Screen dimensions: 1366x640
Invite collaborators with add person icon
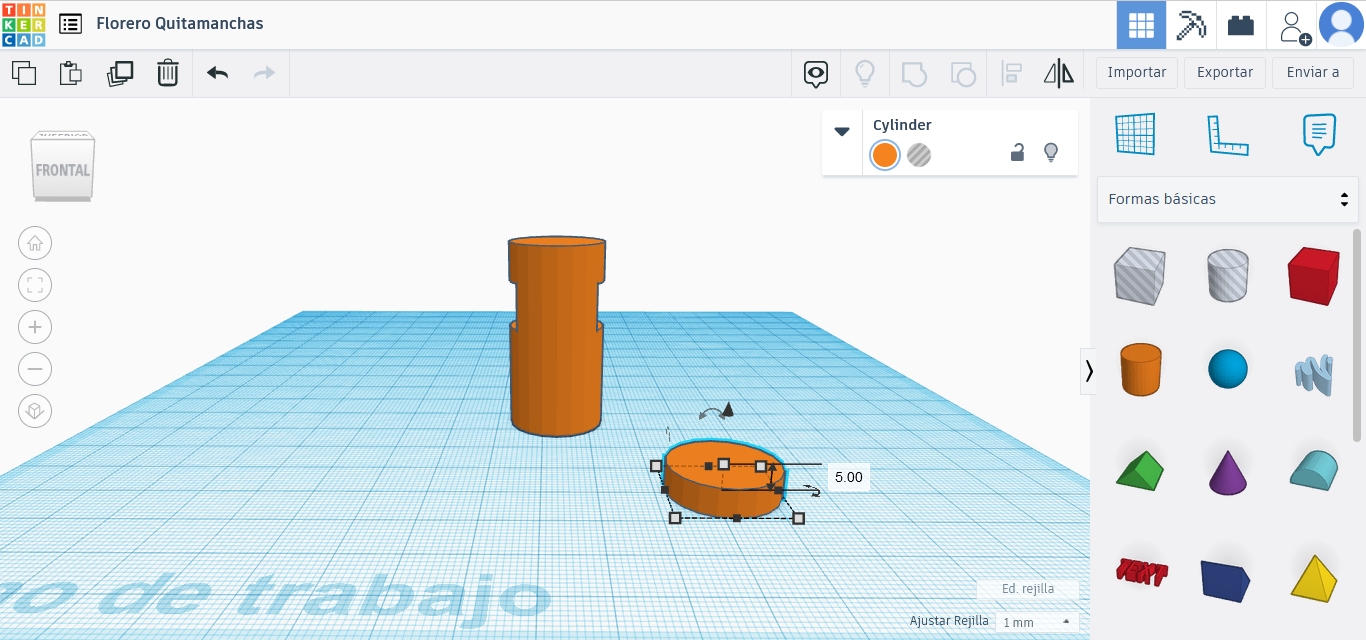pyautogui.click(x=1294, y=26)
